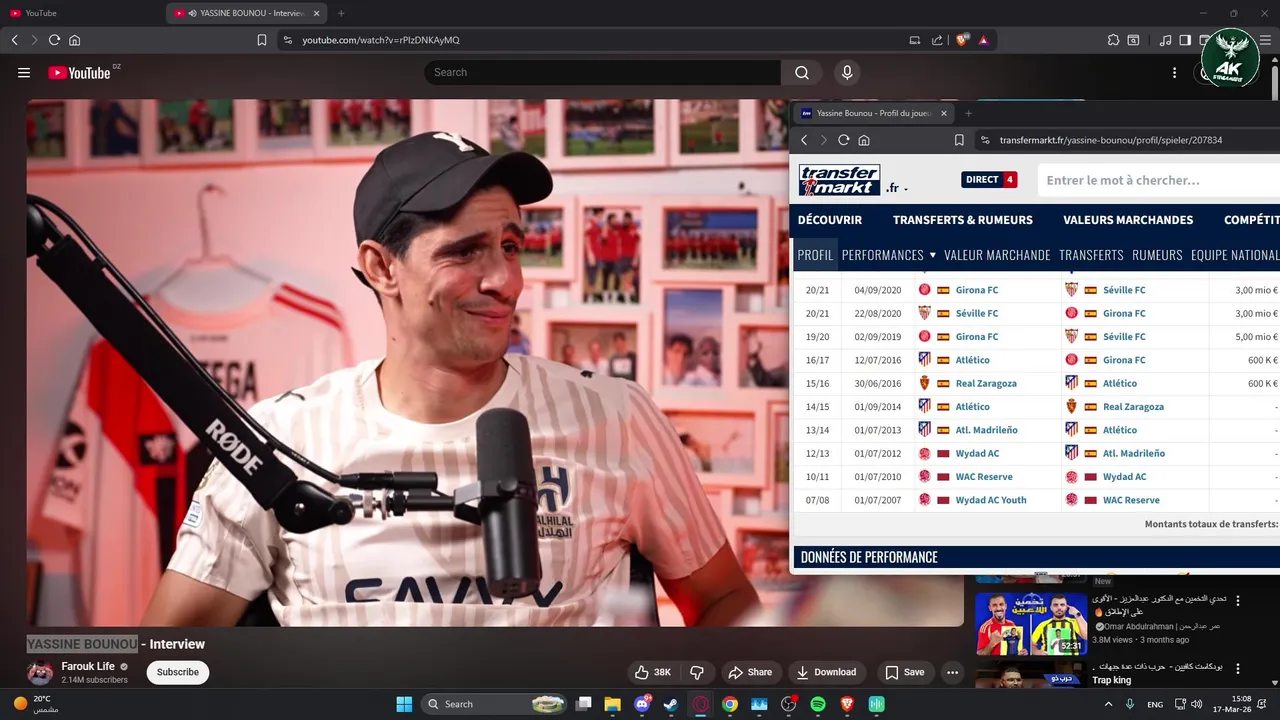Screen dimensions: 1280x720
Task: Open new tab in Transfermarkt window
Action: [968, 113]
